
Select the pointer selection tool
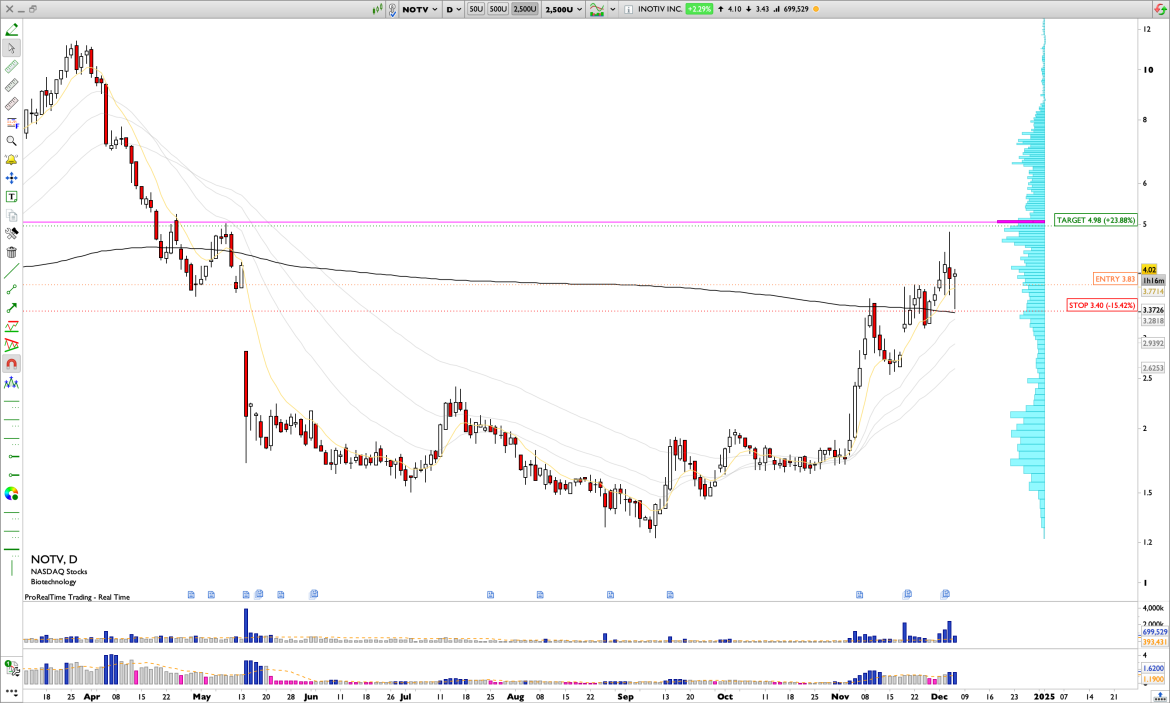point(11,49)
